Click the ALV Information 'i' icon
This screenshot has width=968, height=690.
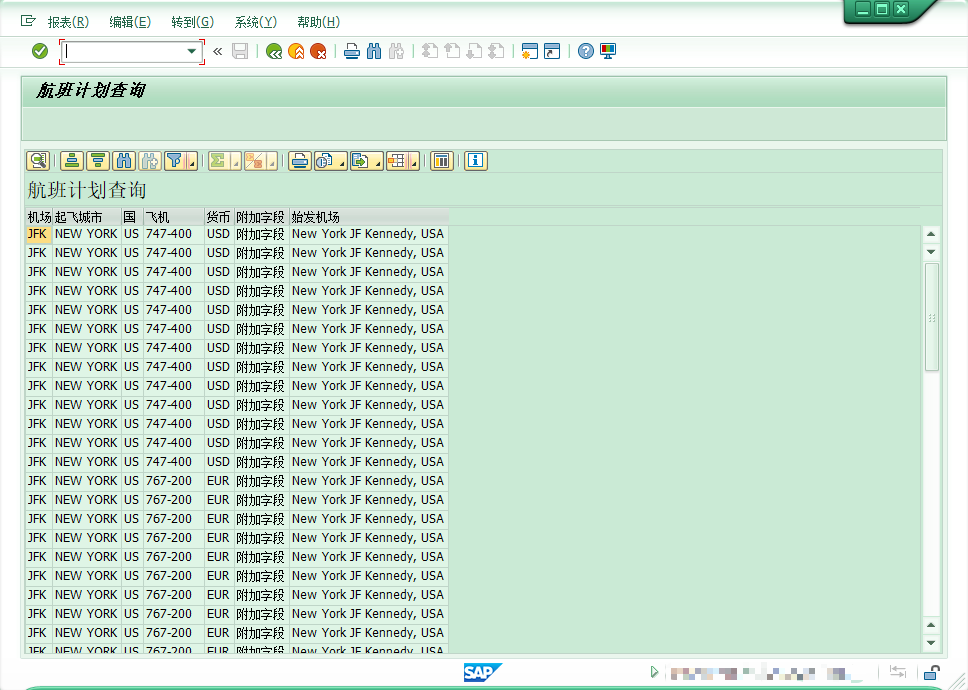[x=475, y=160]
